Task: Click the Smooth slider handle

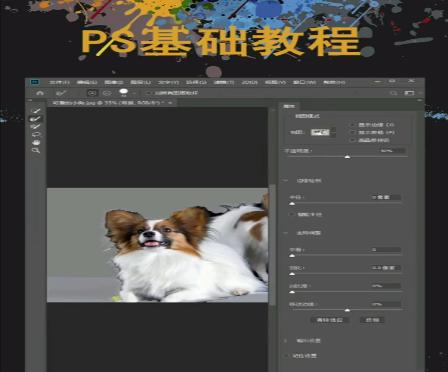Action: [x=292, y=255]
